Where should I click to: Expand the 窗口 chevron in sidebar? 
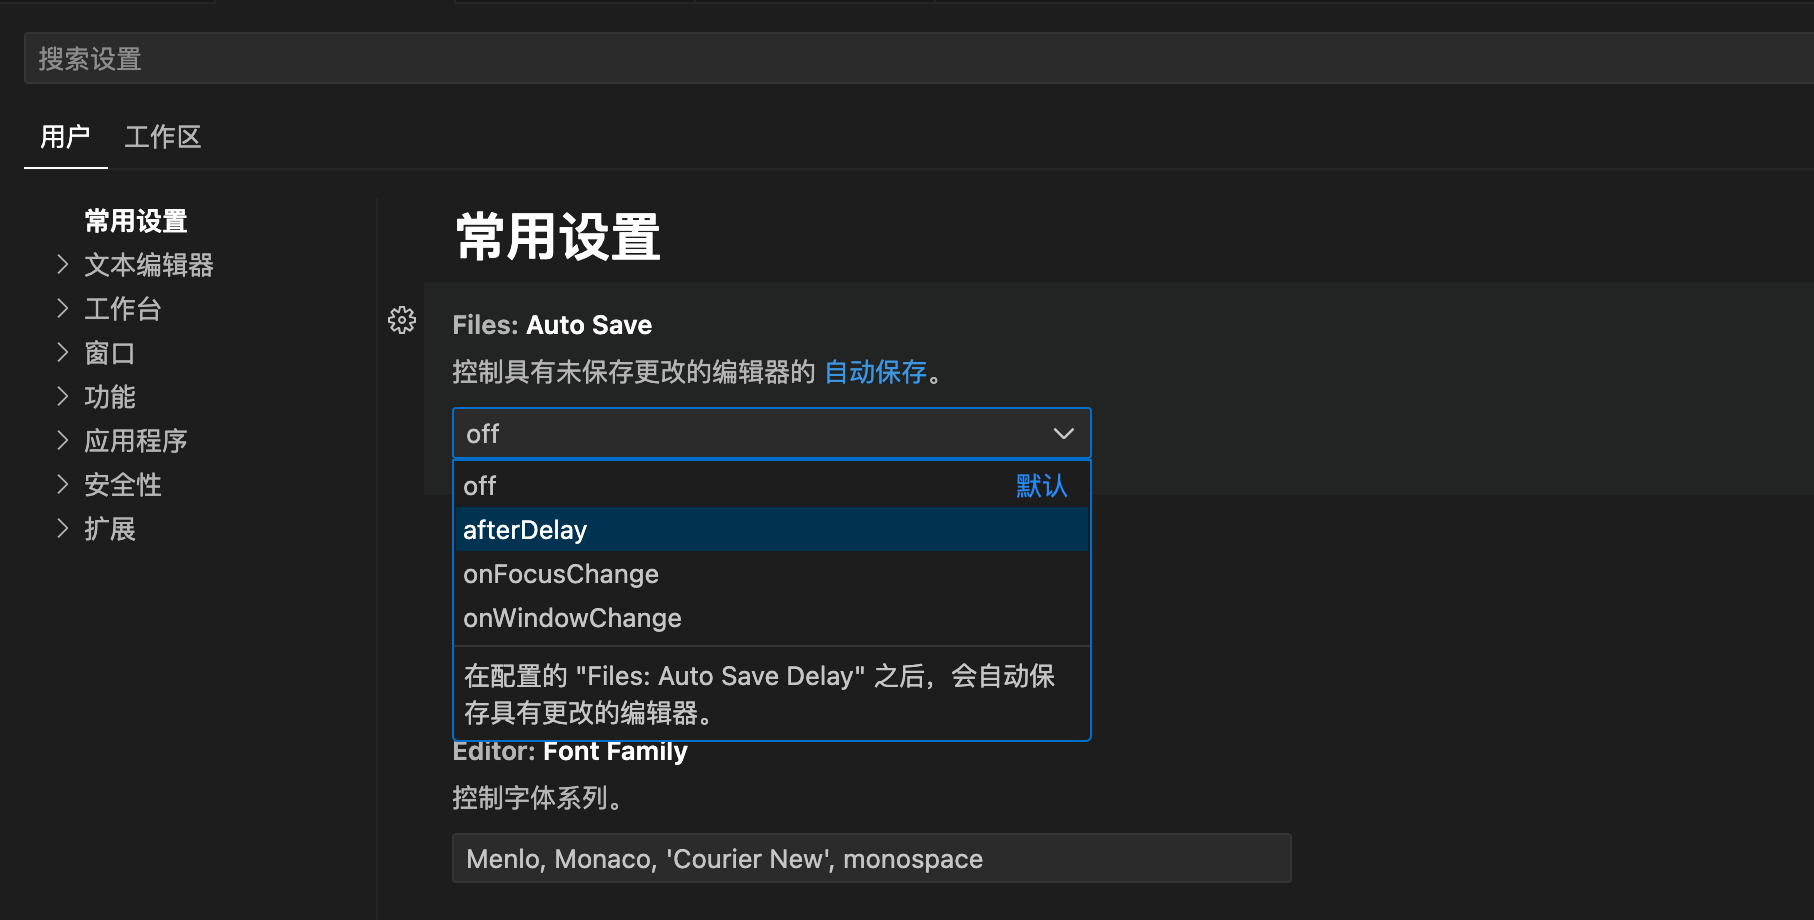[x=63, y=353]
